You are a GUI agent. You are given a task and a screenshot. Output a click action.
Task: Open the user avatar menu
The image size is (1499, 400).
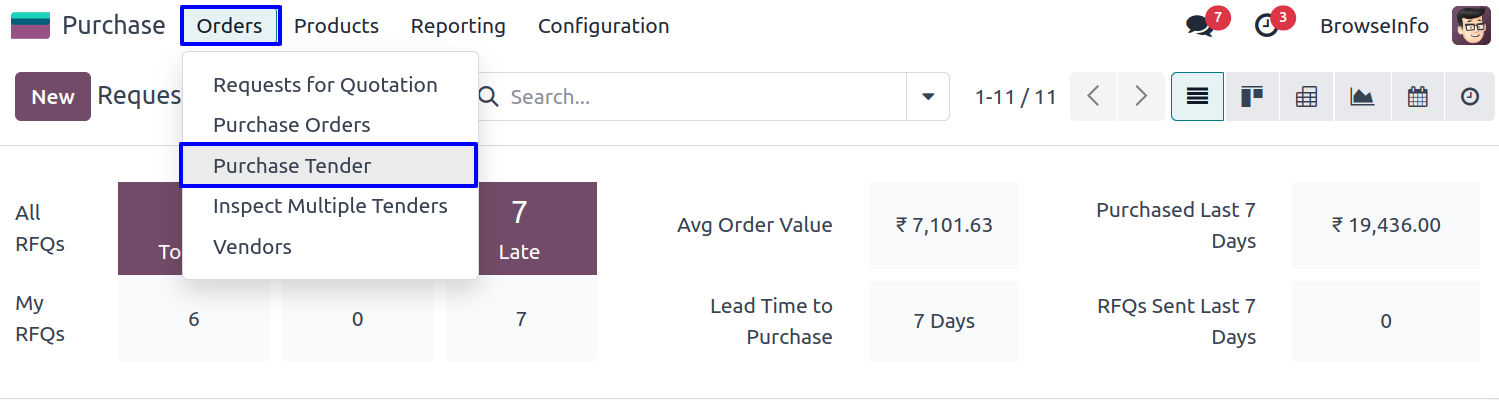pyautogui.click(x=1471, y=26)
